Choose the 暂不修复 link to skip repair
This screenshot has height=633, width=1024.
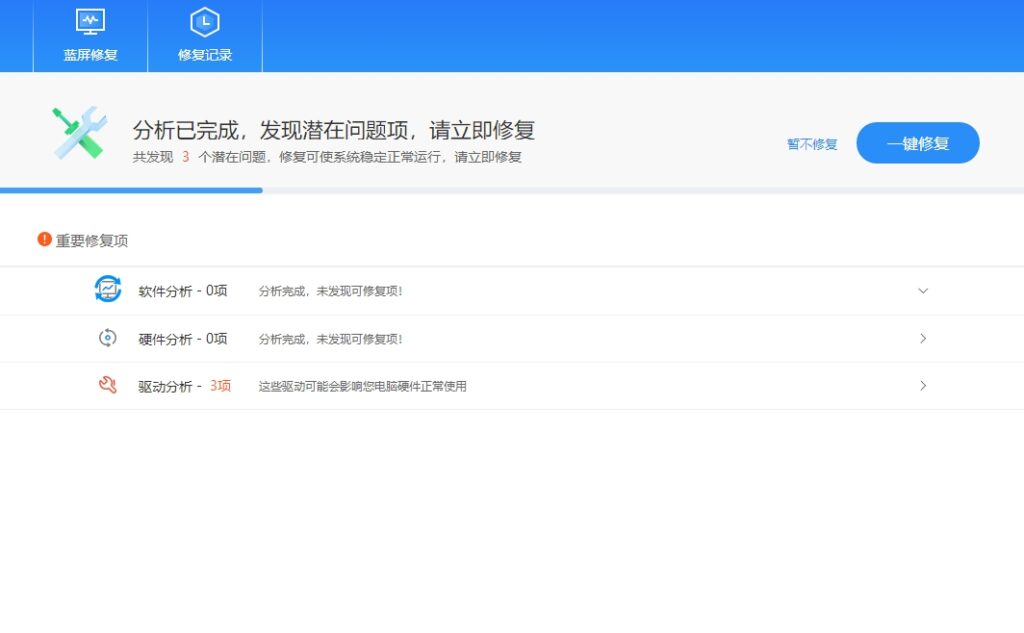[x=812, y=144]
